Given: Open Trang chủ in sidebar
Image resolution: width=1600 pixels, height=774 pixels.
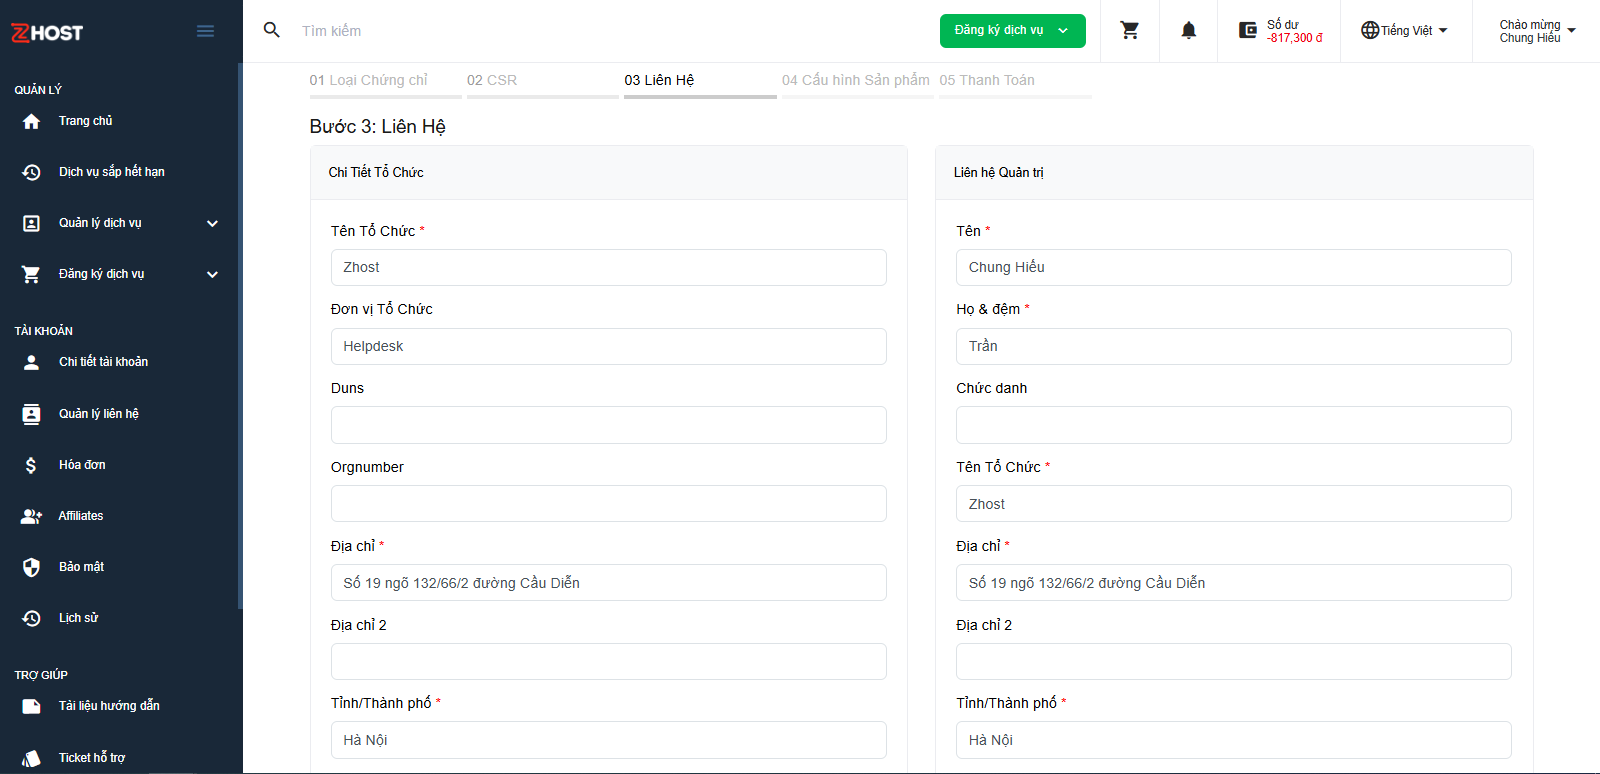Looking at the screenshot, I should click(85, 121).
